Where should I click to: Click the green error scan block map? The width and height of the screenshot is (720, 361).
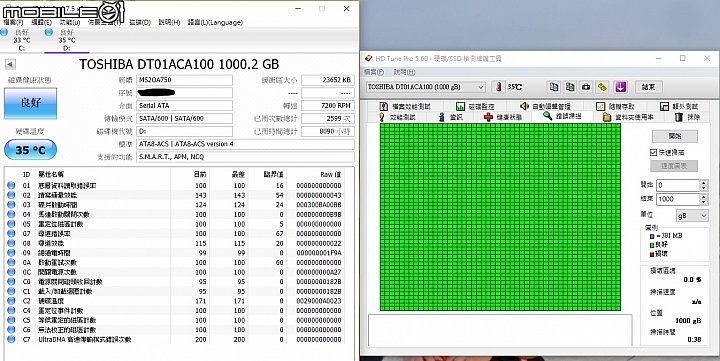[x=501, y=217]
